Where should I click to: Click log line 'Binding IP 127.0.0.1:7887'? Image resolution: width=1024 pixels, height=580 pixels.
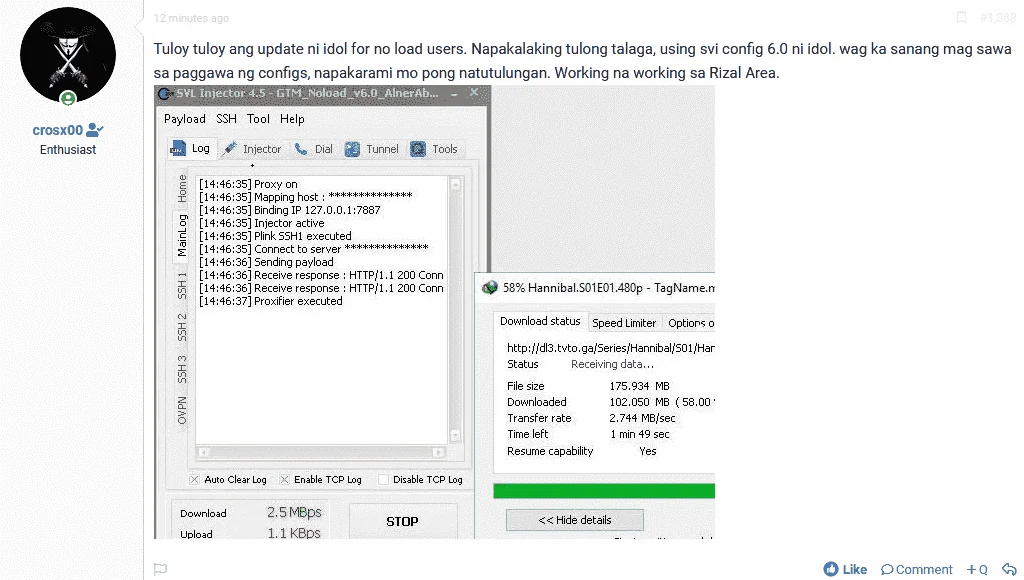pyautogui.click(x=317, y=210)
